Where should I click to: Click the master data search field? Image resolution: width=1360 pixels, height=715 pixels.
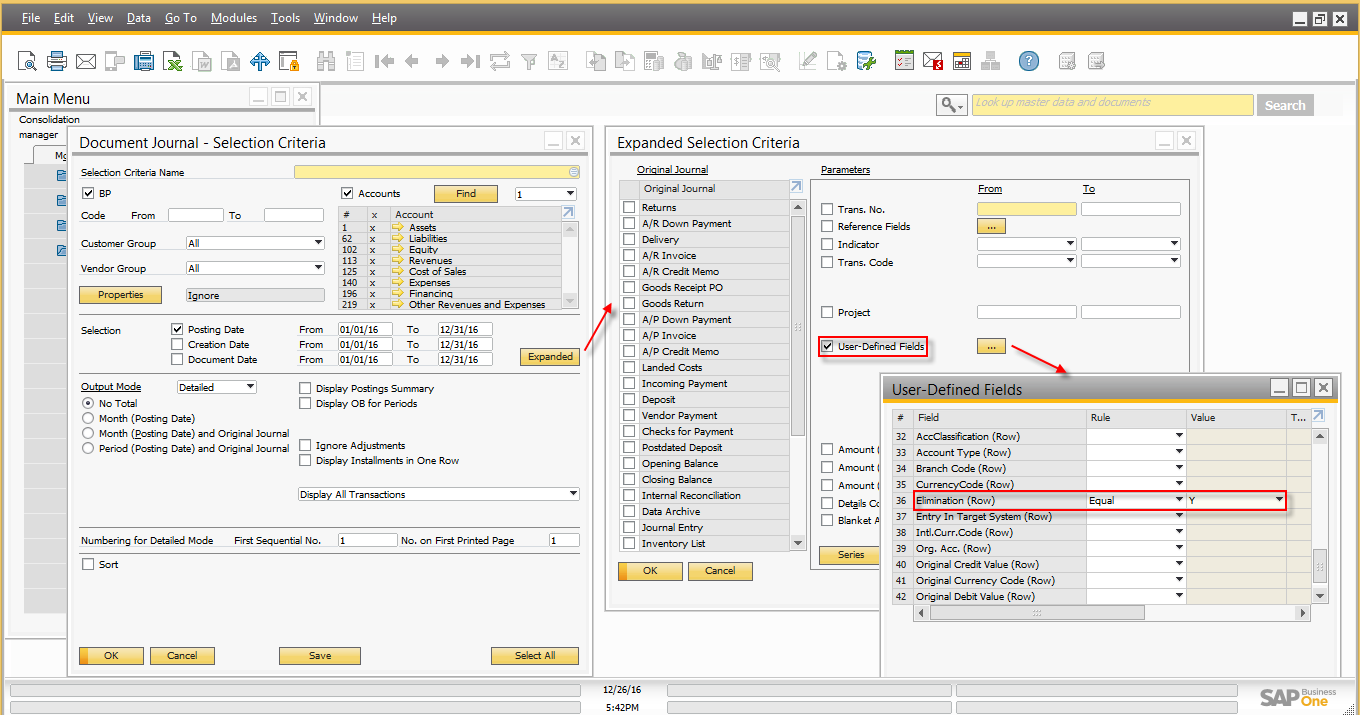click(x=1112, y=104)
